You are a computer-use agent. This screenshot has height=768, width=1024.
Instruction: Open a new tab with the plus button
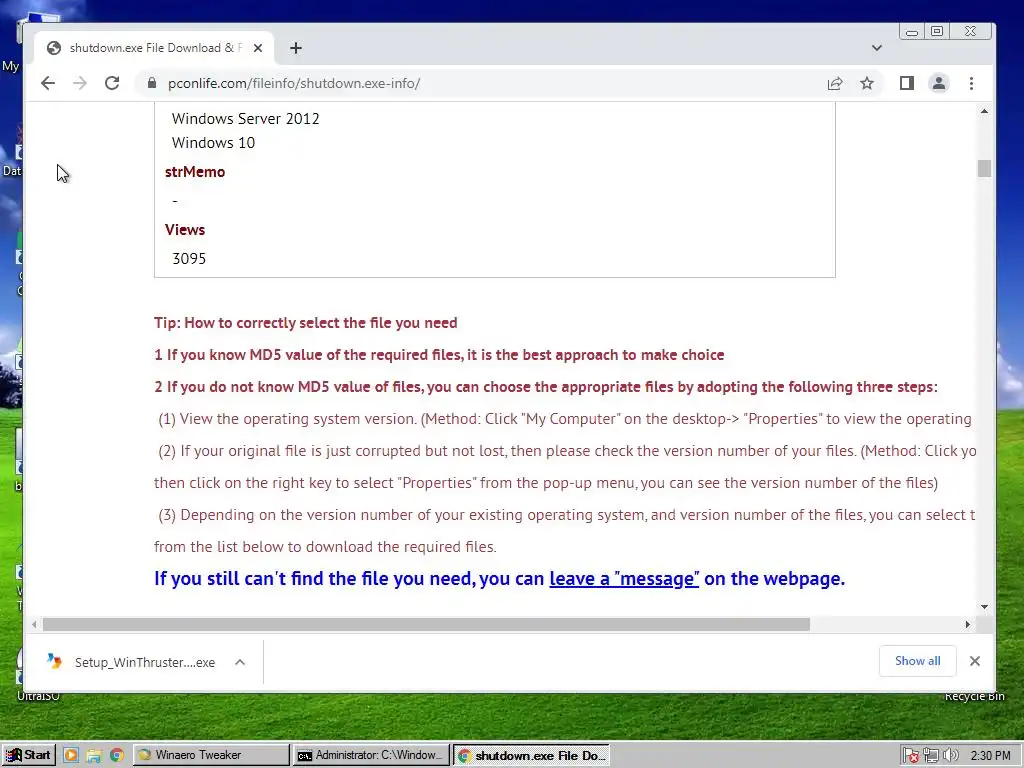[x=296, y=48]
